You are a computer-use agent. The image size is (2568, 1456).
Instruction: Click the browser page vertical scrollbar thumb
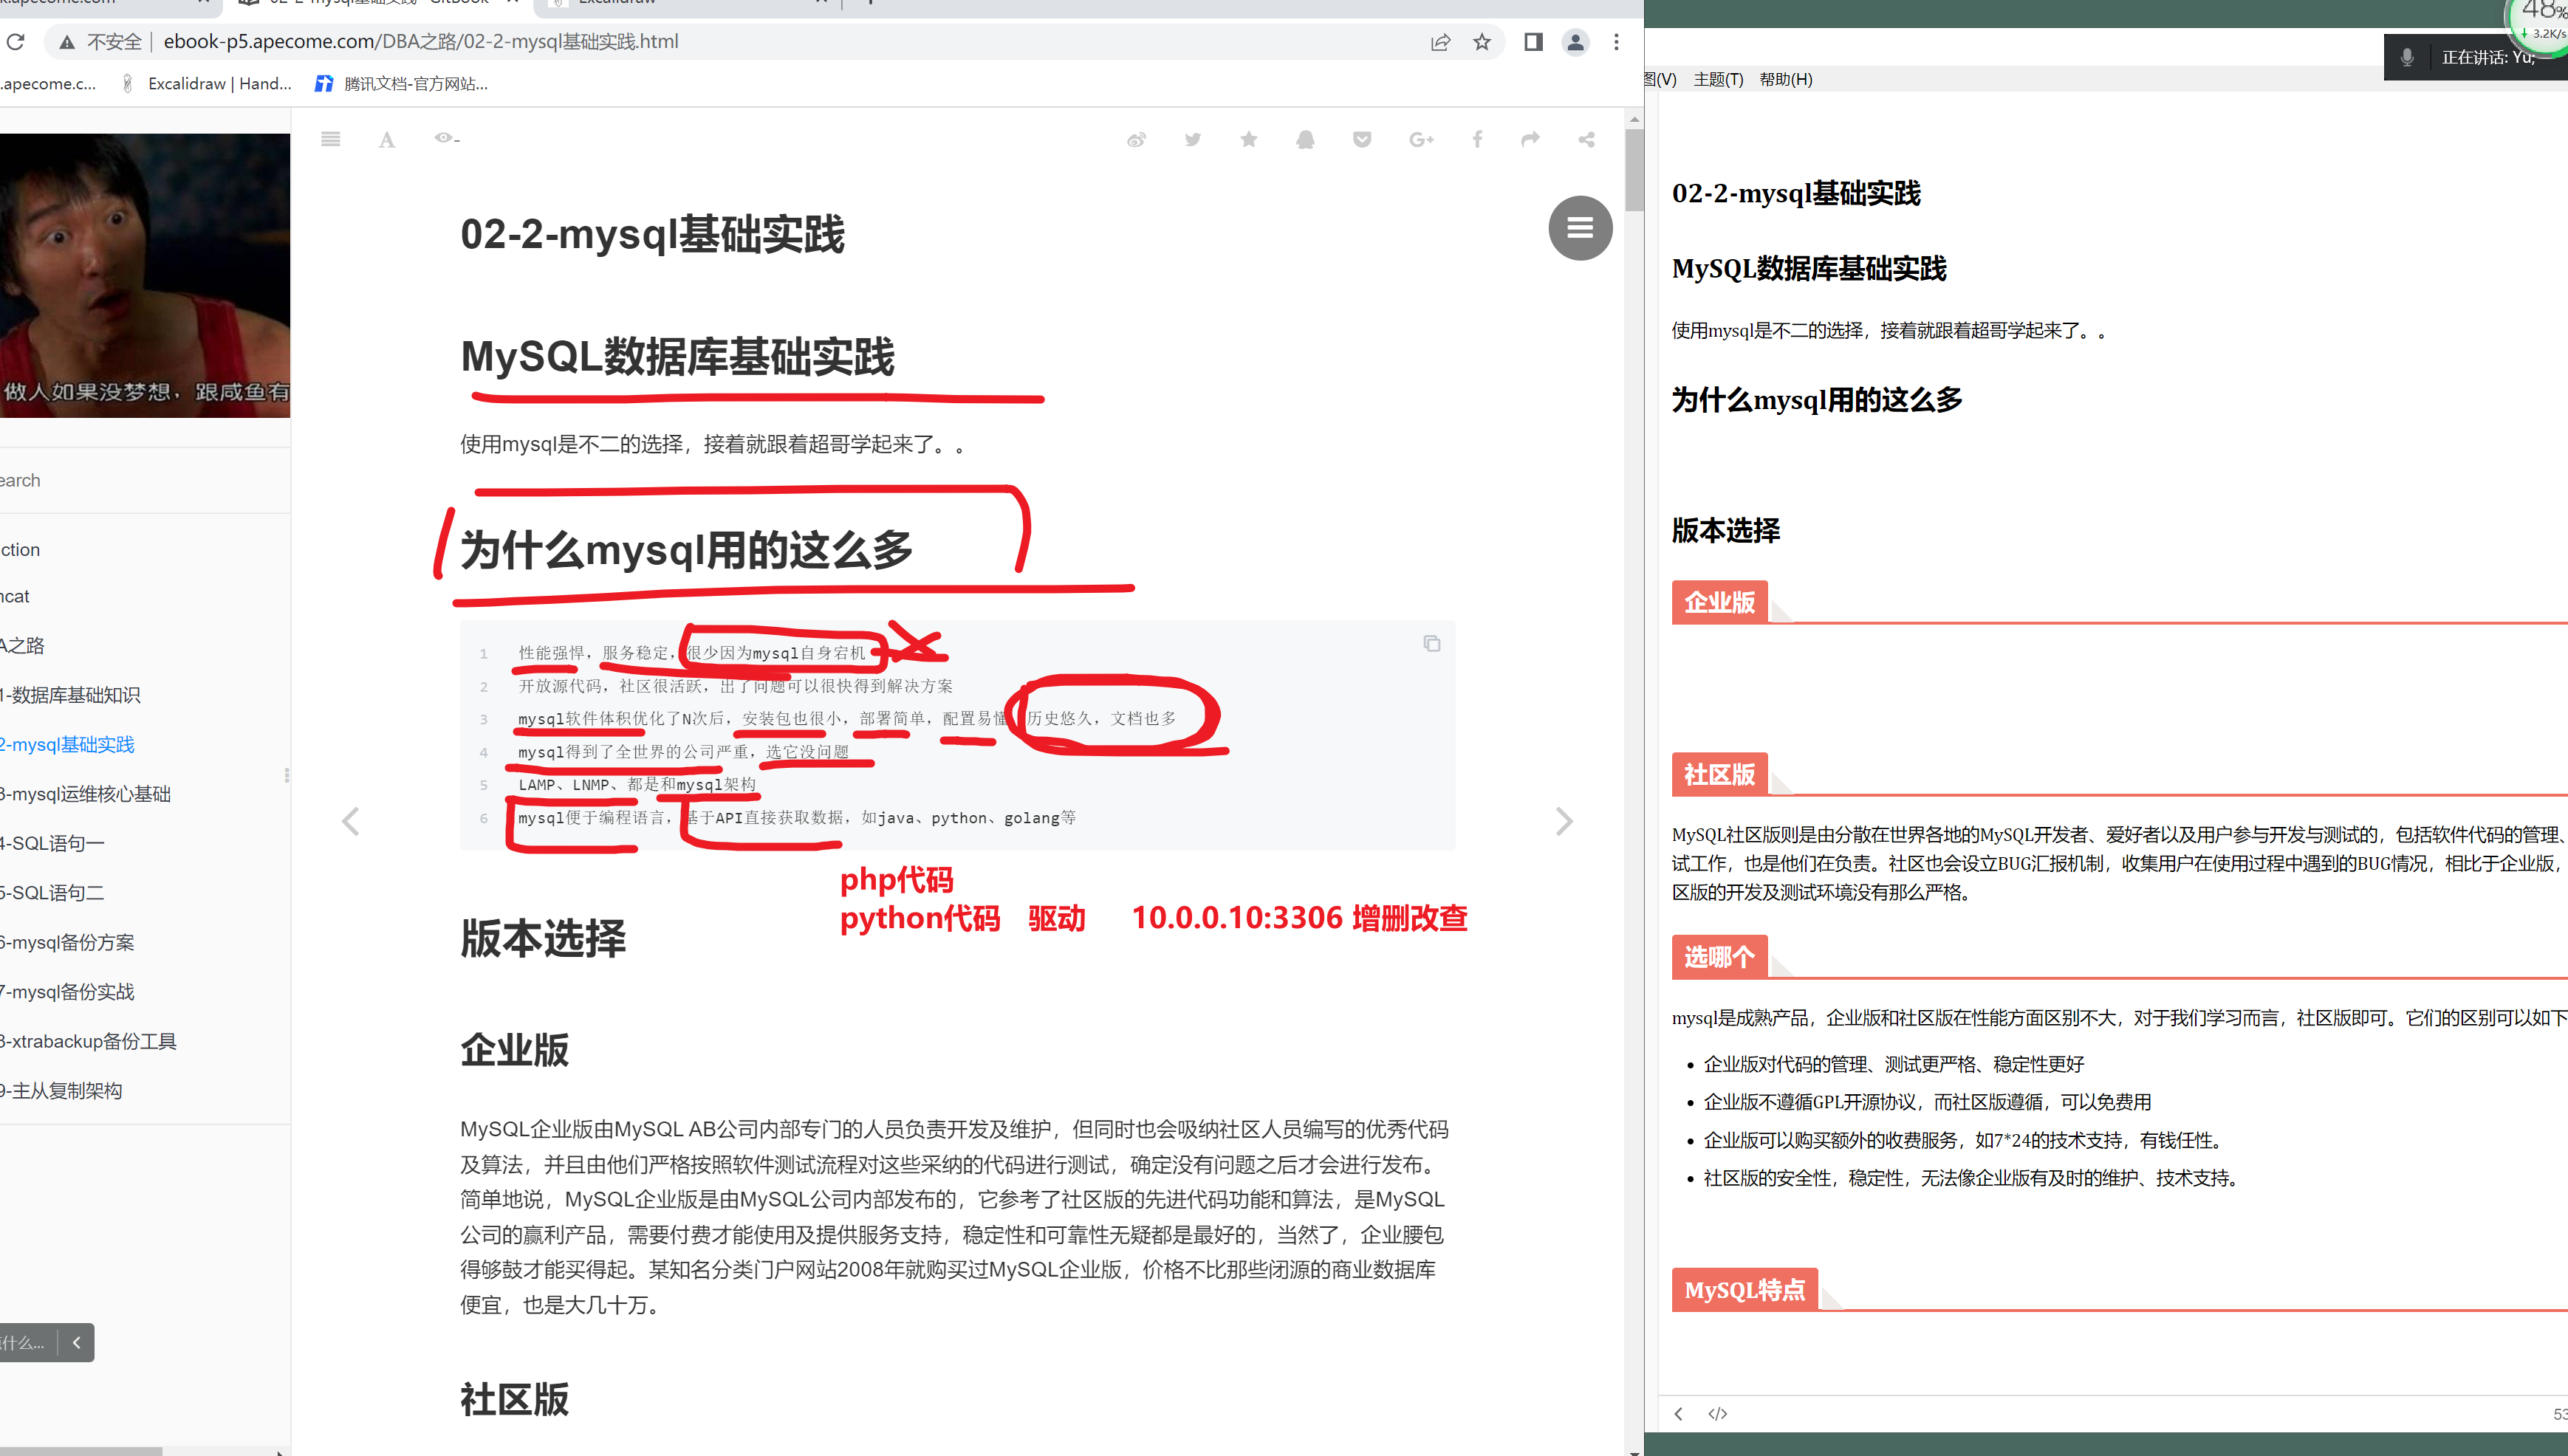point(1634,170)
